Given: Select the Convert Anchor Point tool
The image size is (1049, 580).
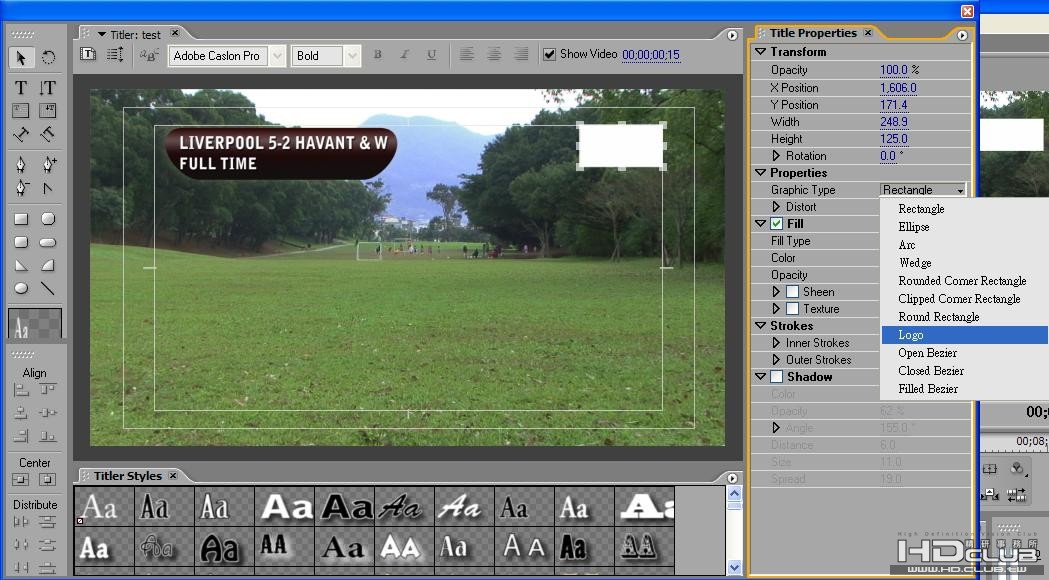Looking at the screenshot, I should tap(47, 188).
